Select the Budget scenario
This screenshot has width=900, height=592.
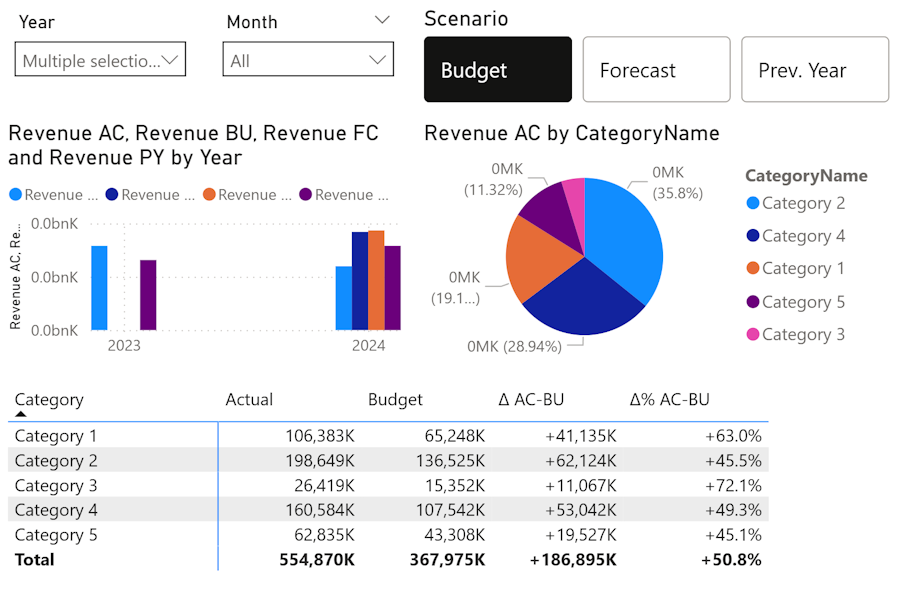tap(498, 70)
